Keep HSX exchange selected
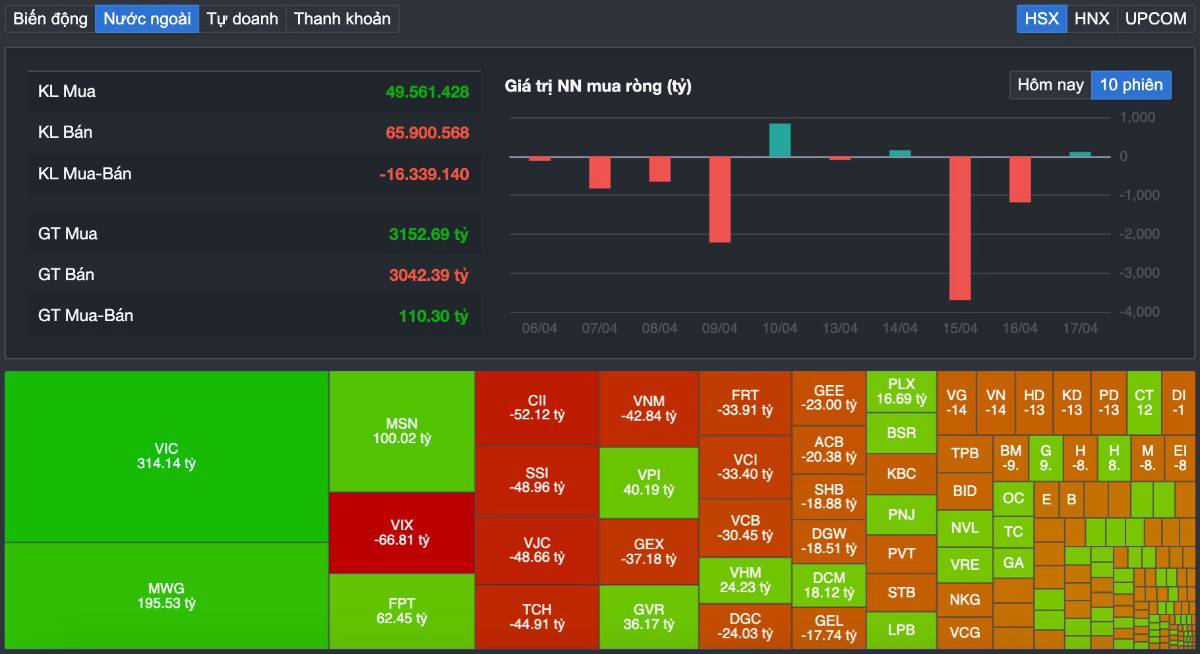The width and height of the screenshot is (1200, 654). [1040, 18]
